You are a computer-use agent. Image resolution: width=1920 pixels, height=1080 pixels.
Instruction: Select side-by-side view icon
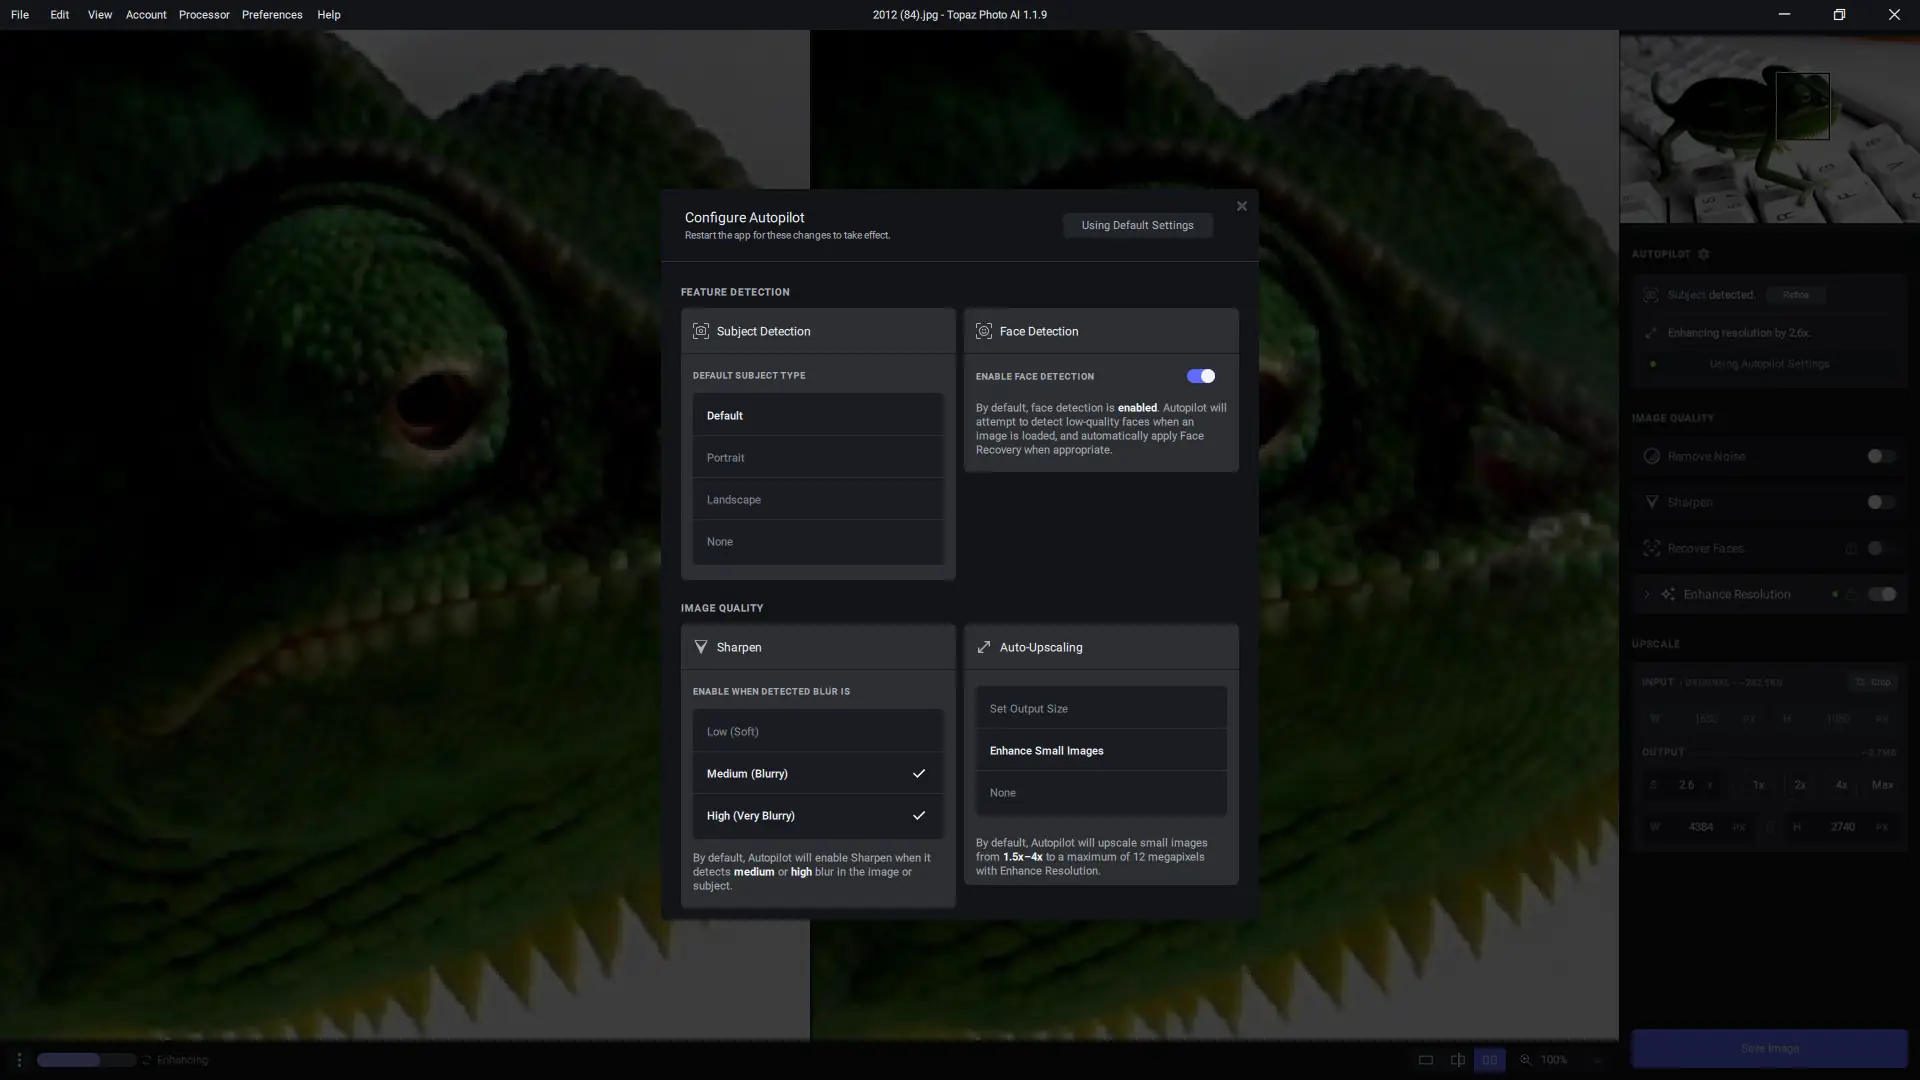tap(1490, 1060)
